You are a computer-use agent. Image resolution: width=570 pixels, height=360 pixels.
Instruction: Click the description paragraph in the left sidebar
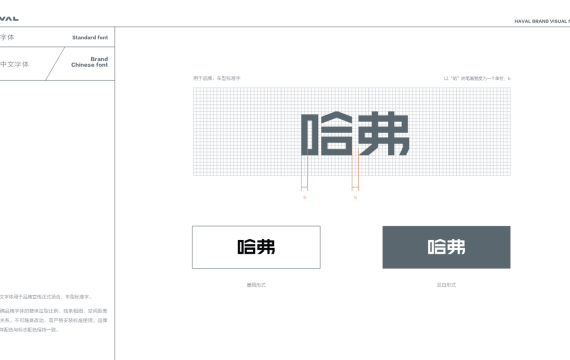53,313
